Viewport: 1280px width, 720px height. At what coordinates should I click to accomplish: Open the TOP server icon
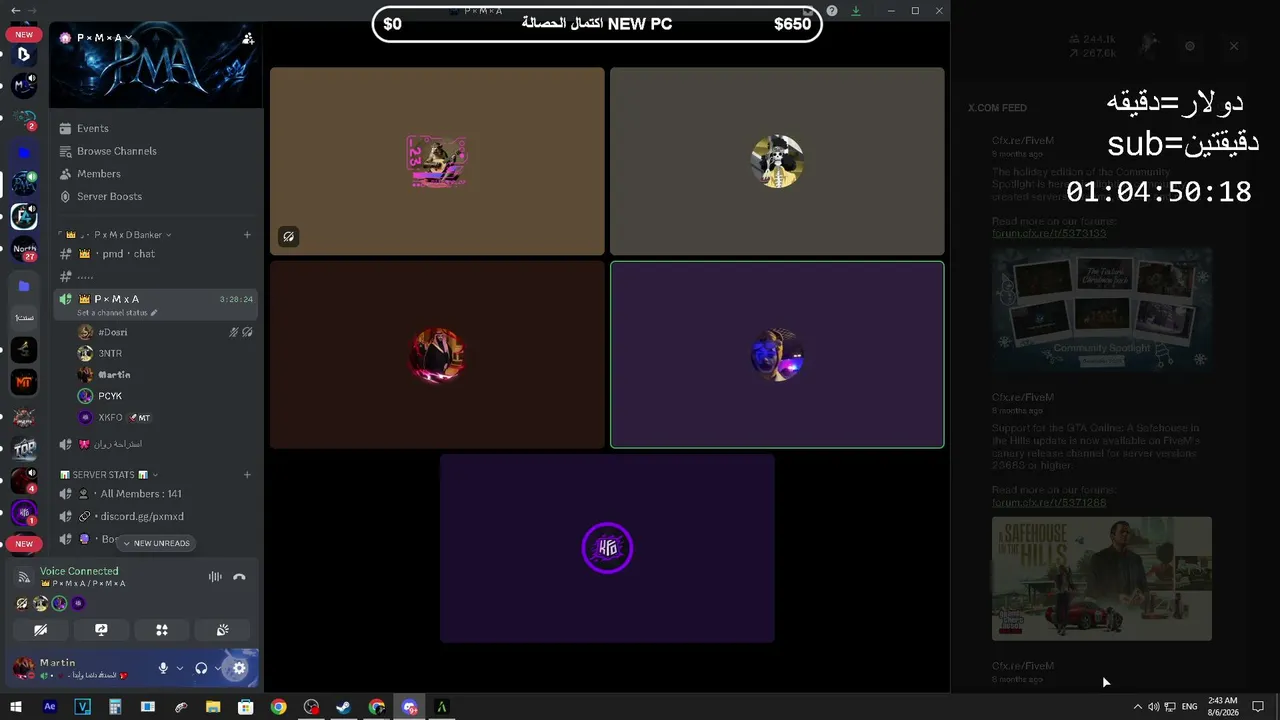[x=24, y=448]
